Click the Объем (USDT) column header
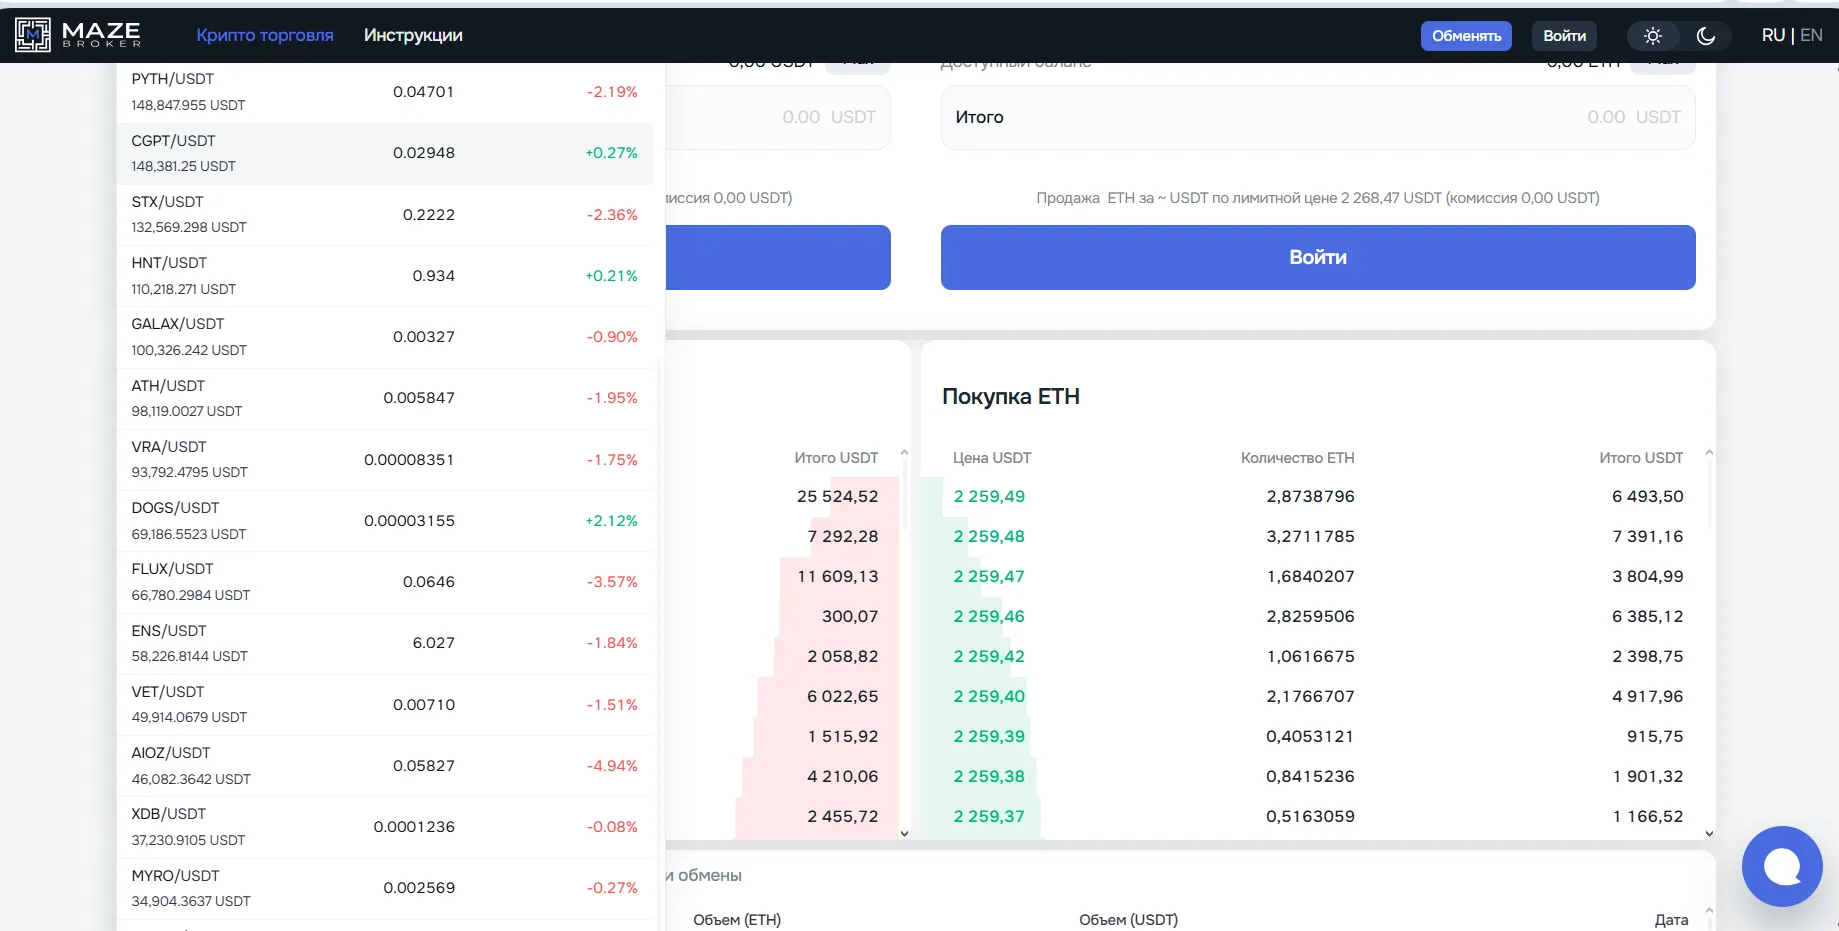This screenshot has width=1839, height=931. (x=1128, y=920)
